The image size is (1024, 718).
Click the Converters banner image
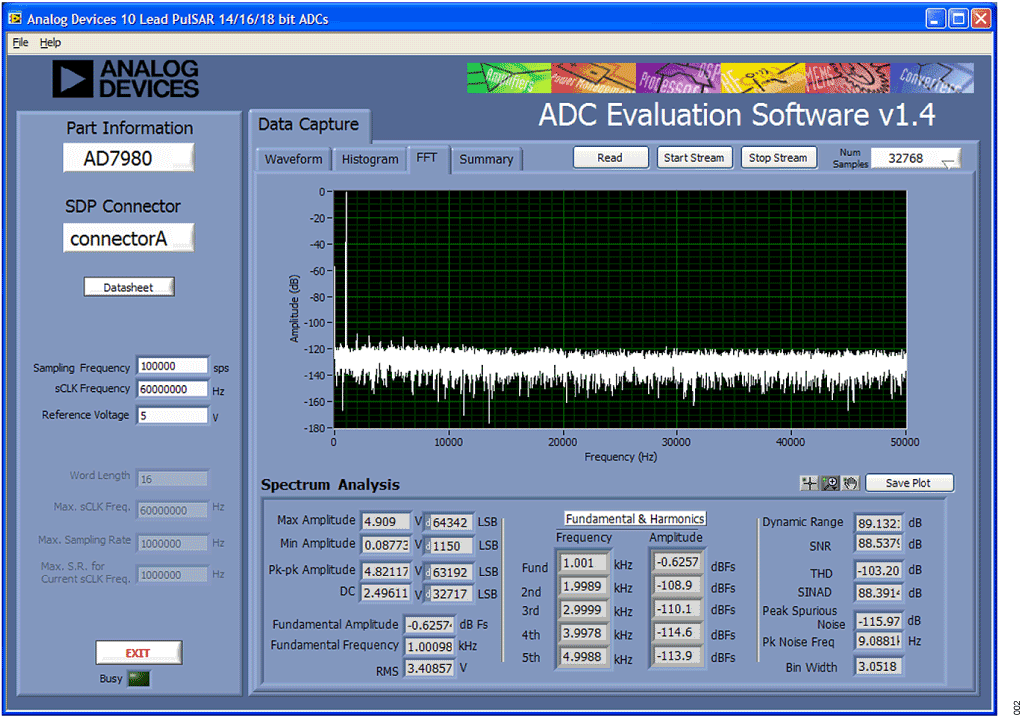[932, 78]
